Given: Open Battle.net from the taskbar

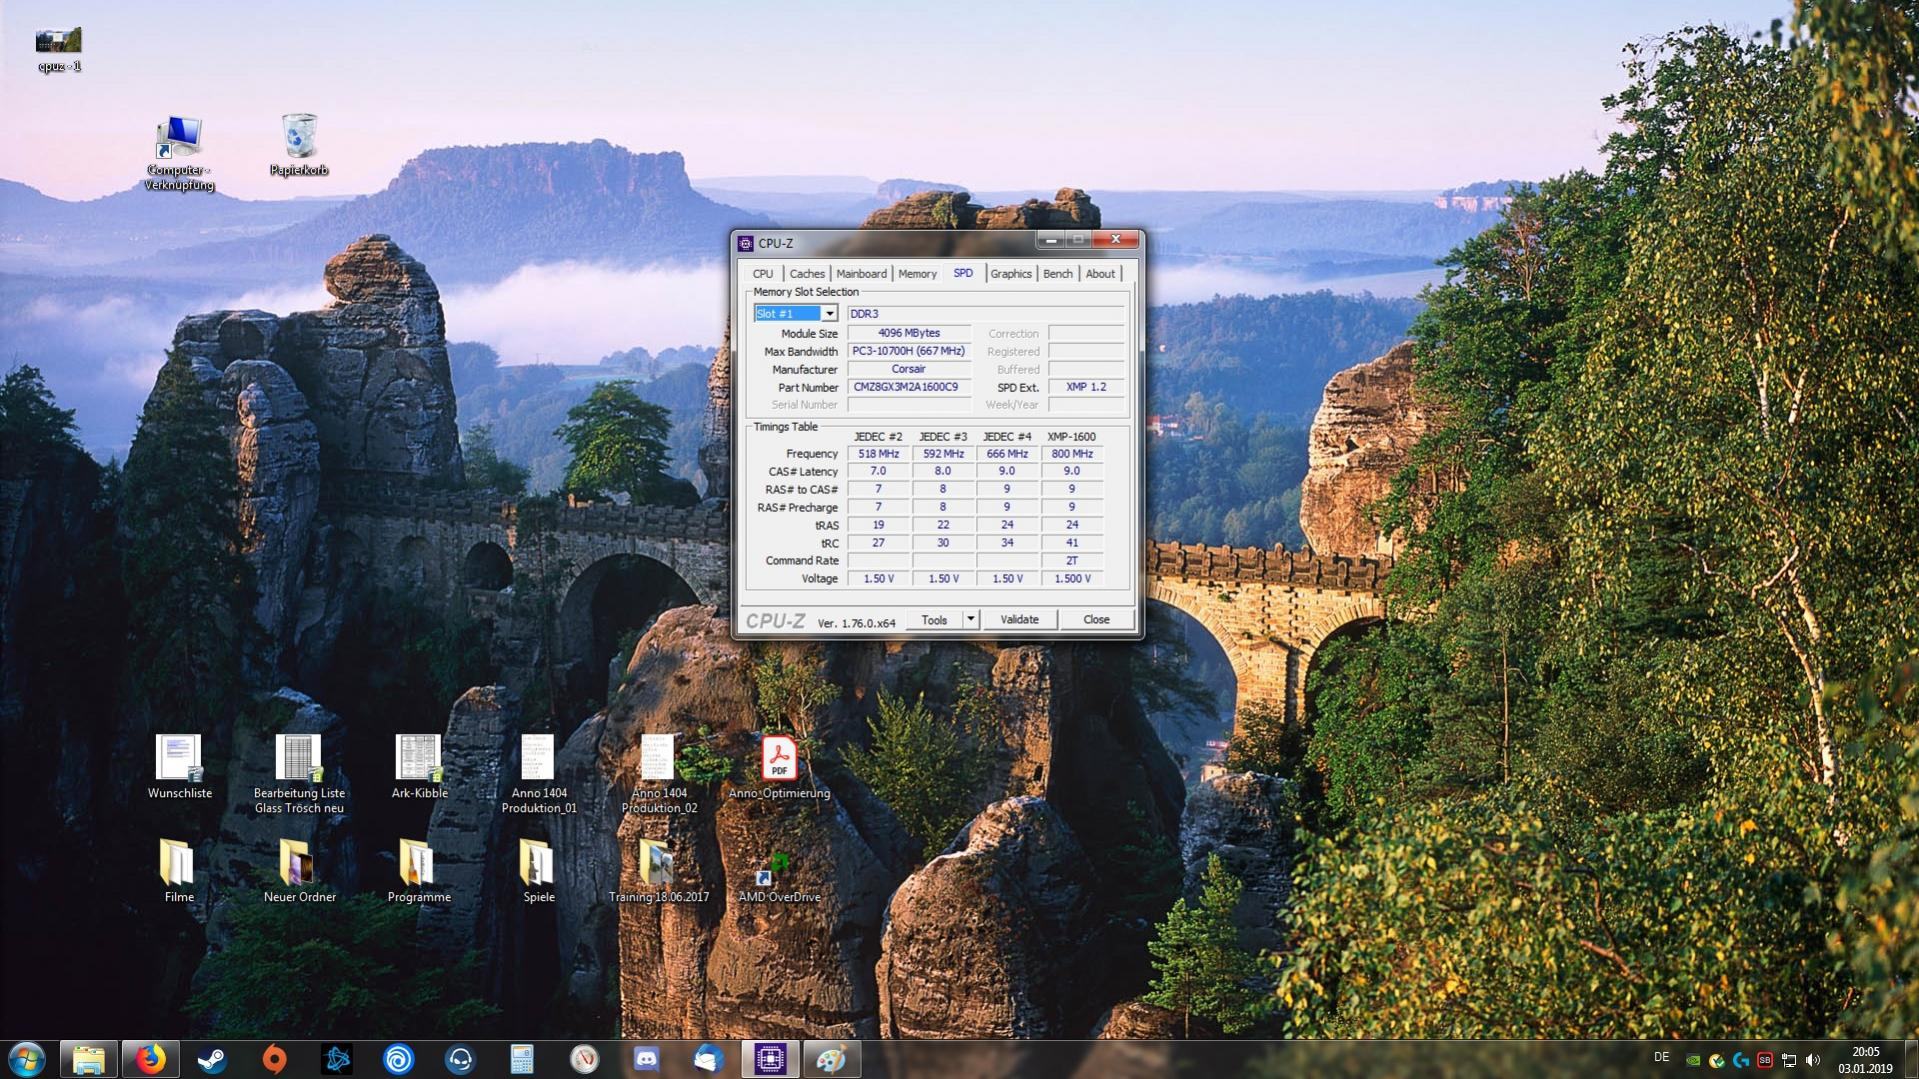Looking at the screenshot, I should (x=336, y=1059).
